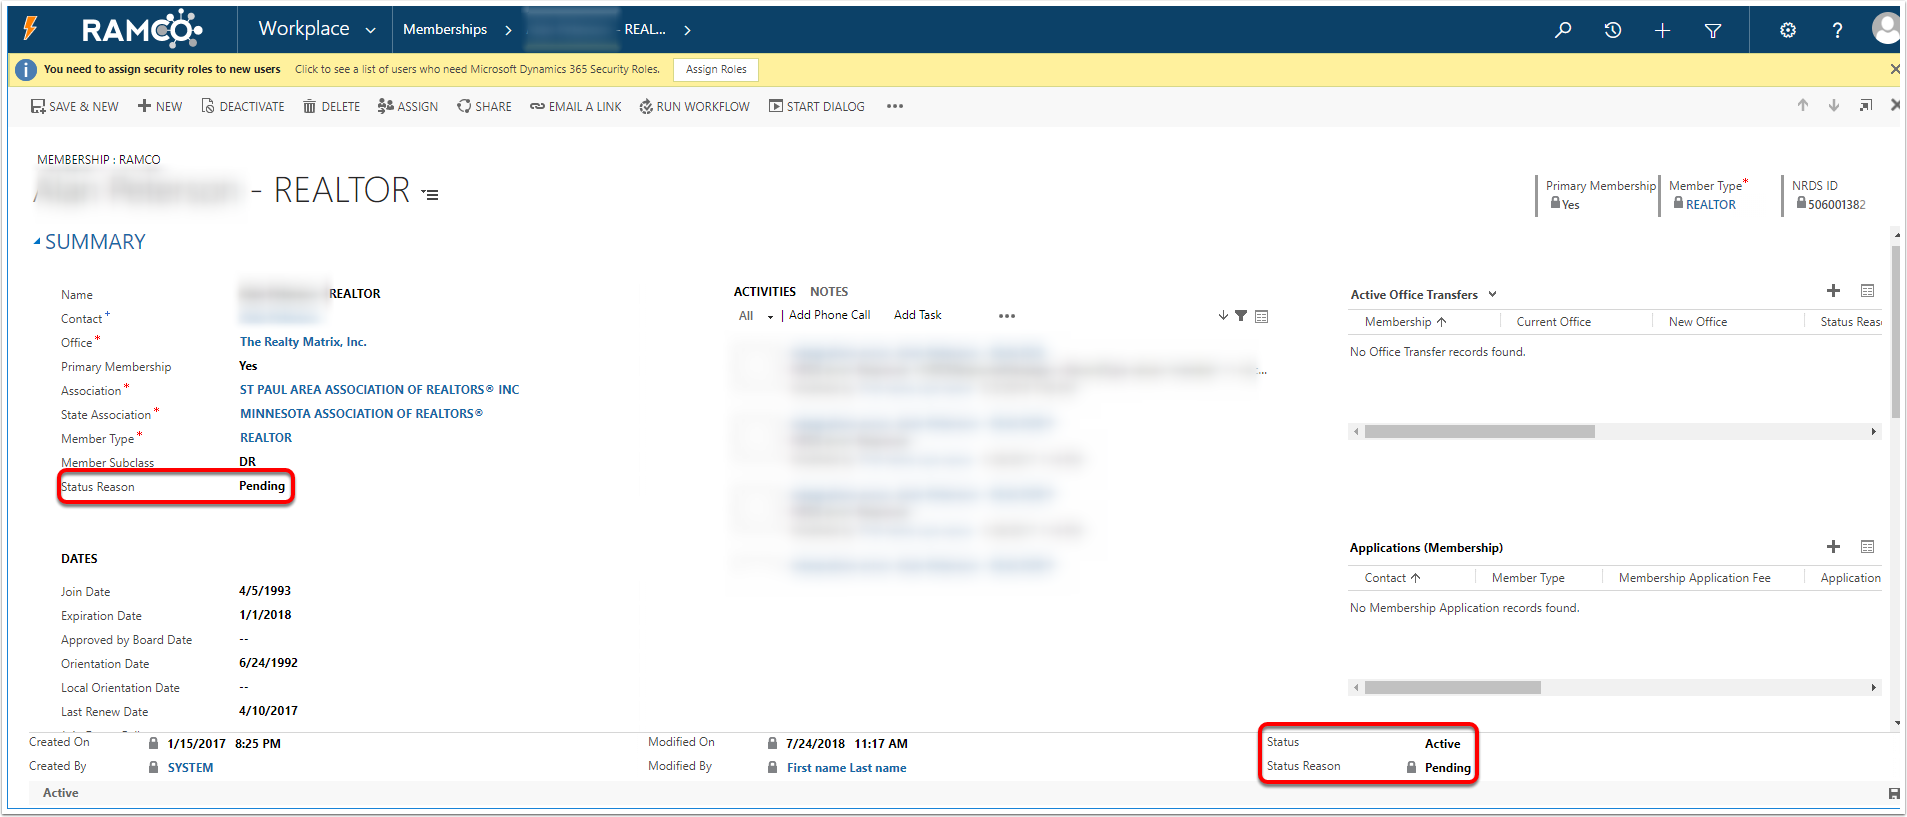Open the help question mark icon
The image size is (1907, 817).
[1837, 31]
